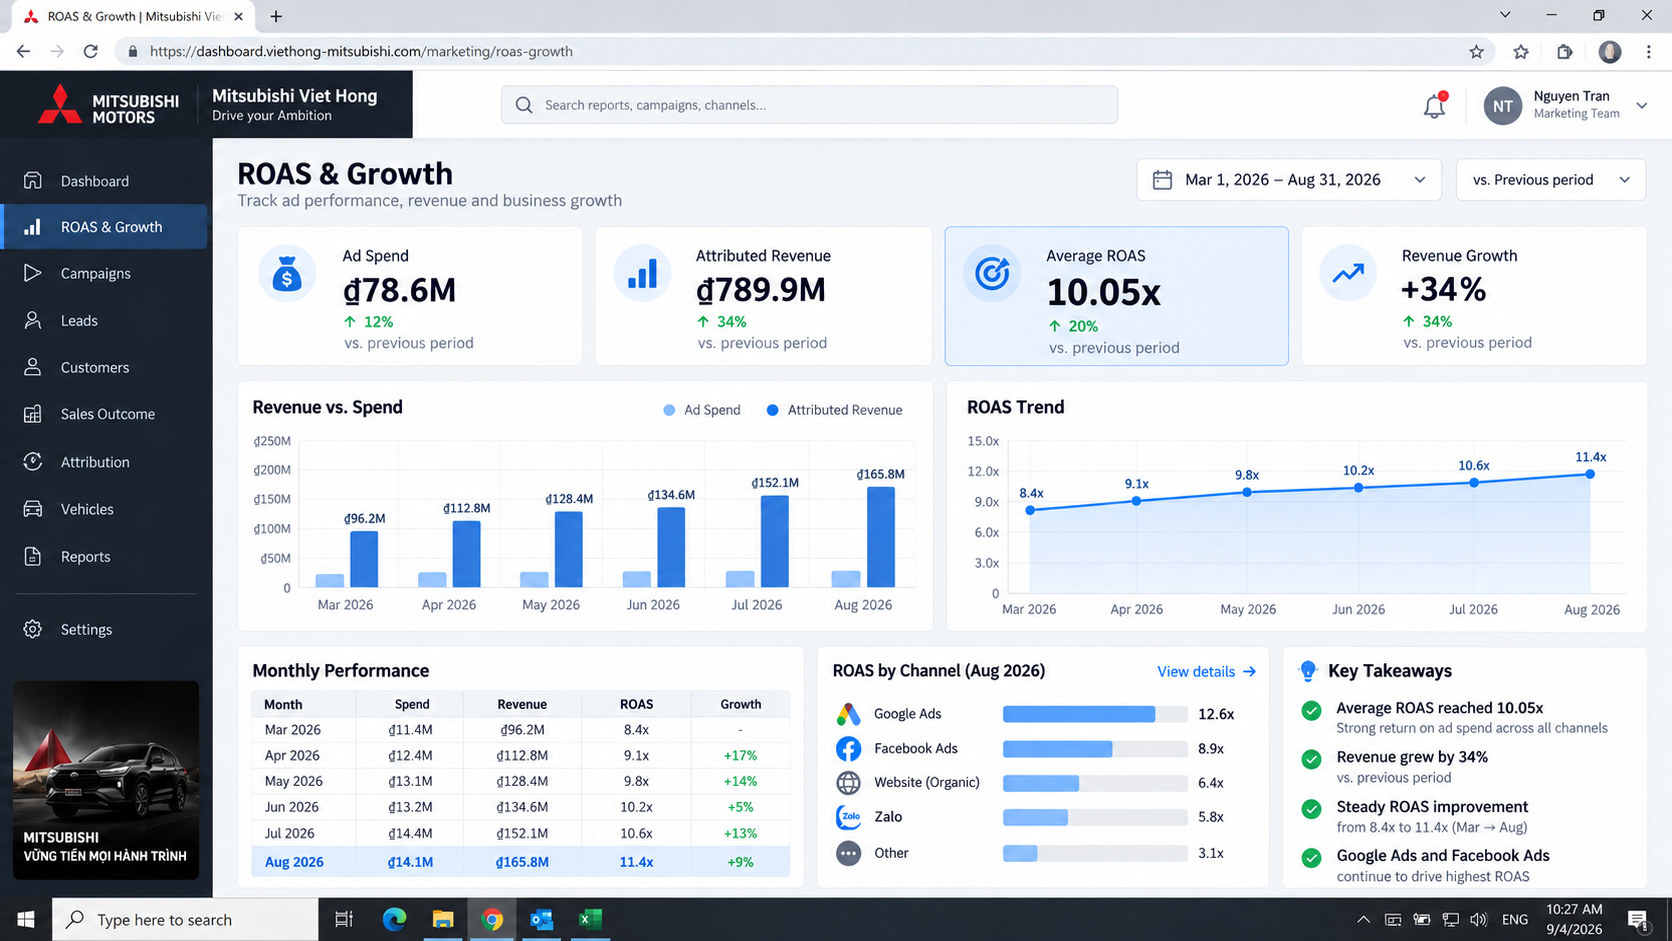Click the calendar icon in date range
The image size is (1672, 941).
coord(1162,180)
